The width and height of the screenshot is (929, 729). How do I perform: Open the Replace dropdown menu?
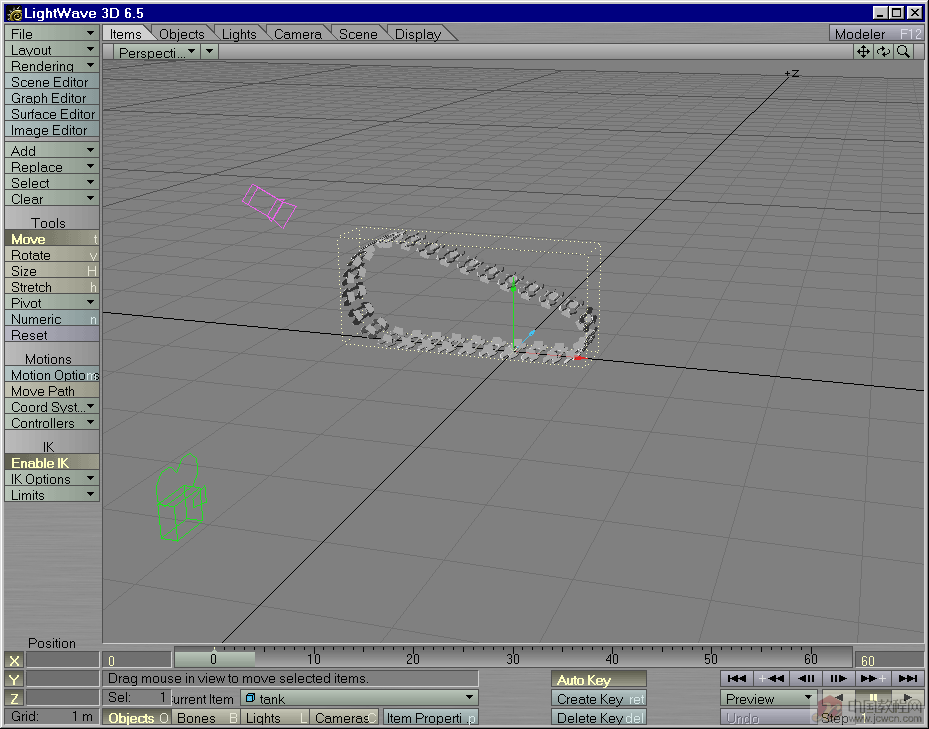tap(52, 167)
